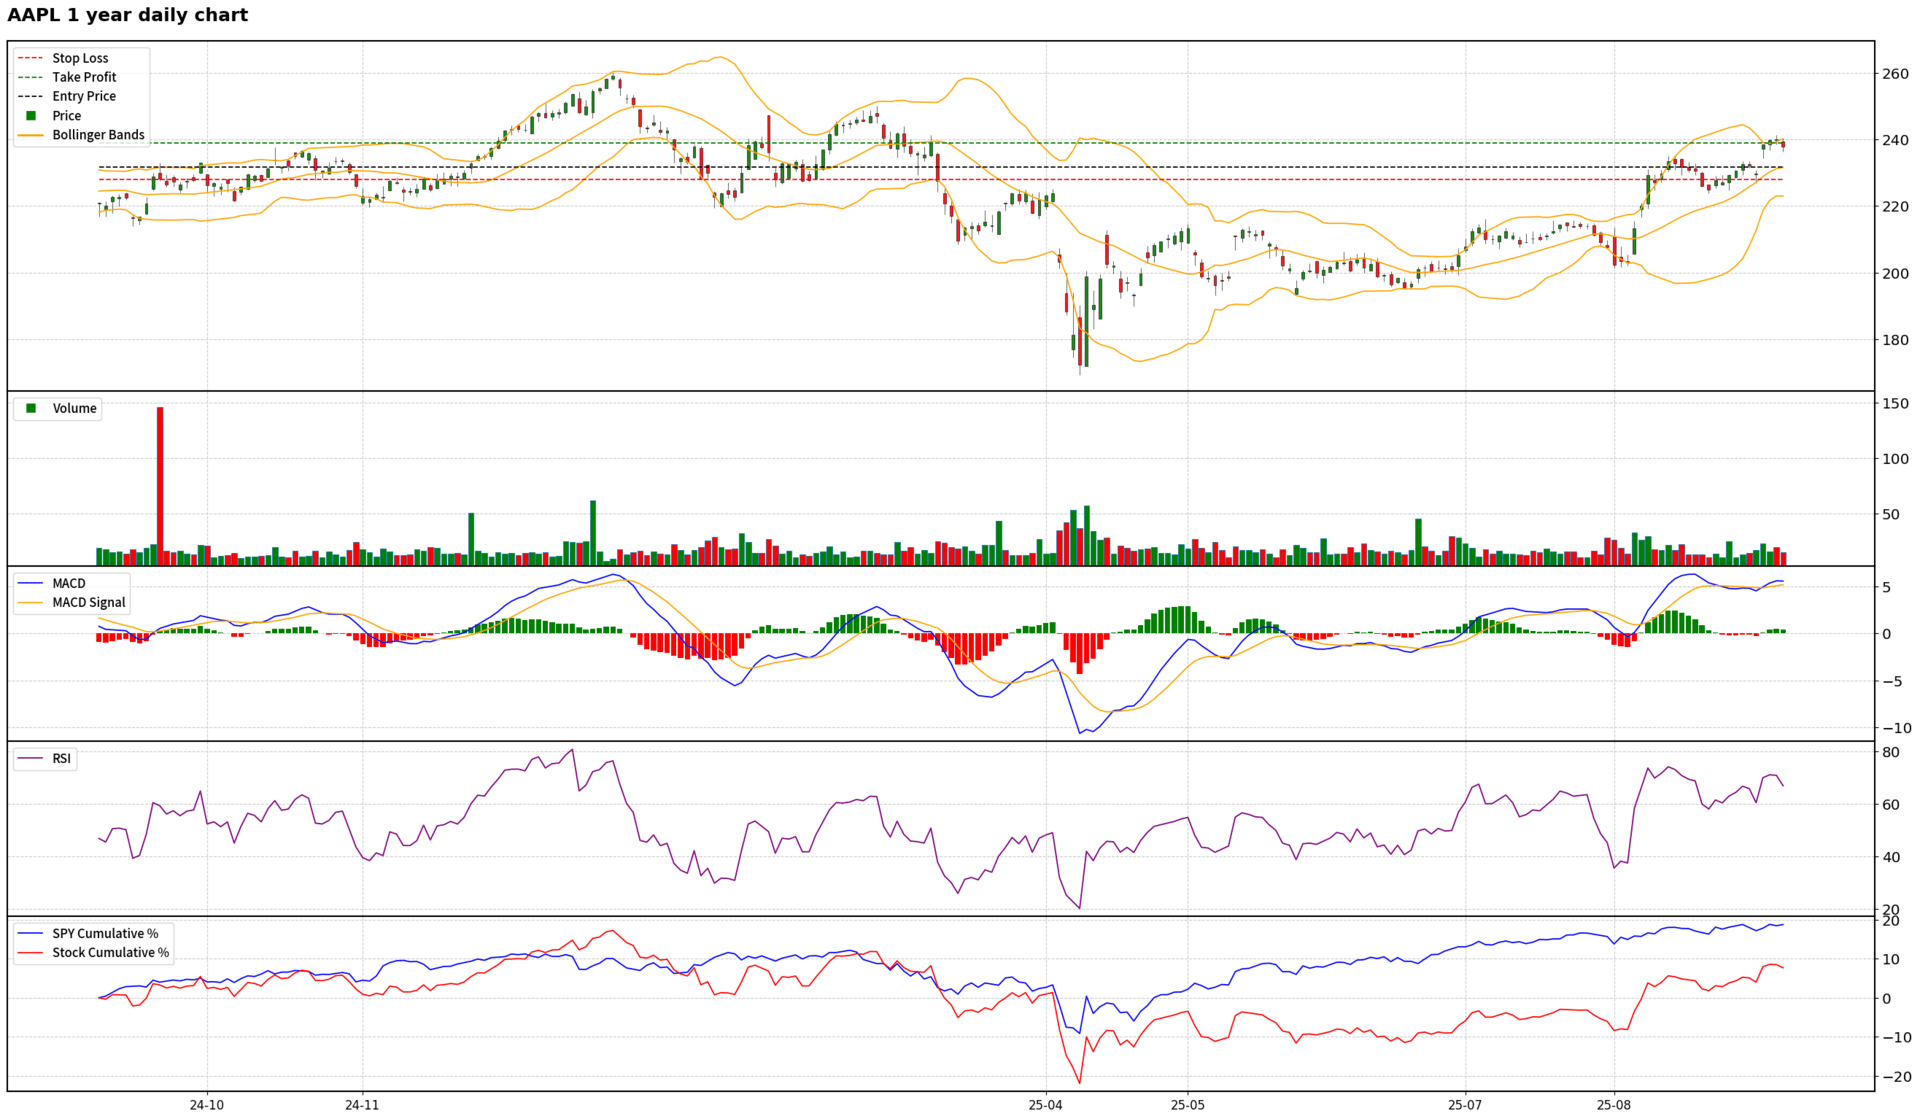This screenshot has width=1920, height=1119.
Task: Click the Volume legend entry
Action: [74, 408]
